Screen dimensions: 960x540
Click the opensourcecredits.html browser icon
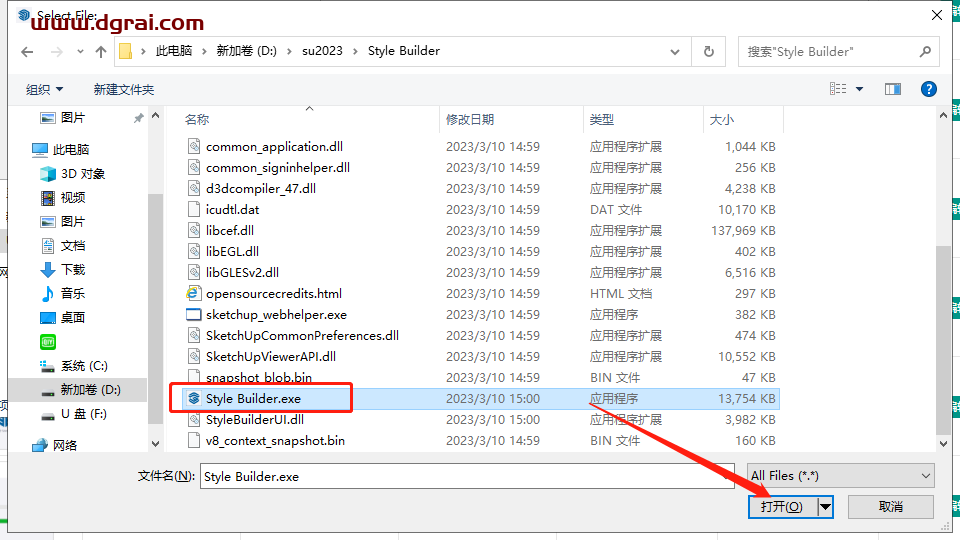tap(193, 293)
